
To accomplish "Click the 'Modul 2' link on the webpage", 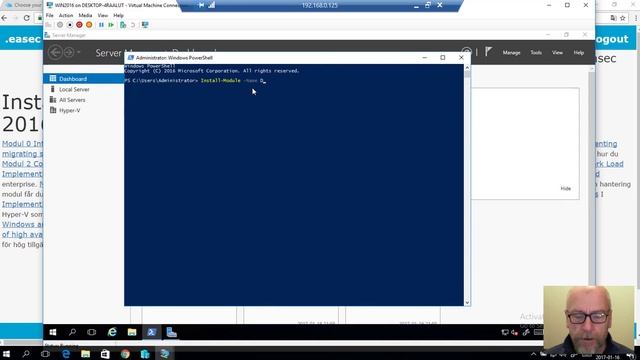I will click(22, 164).
